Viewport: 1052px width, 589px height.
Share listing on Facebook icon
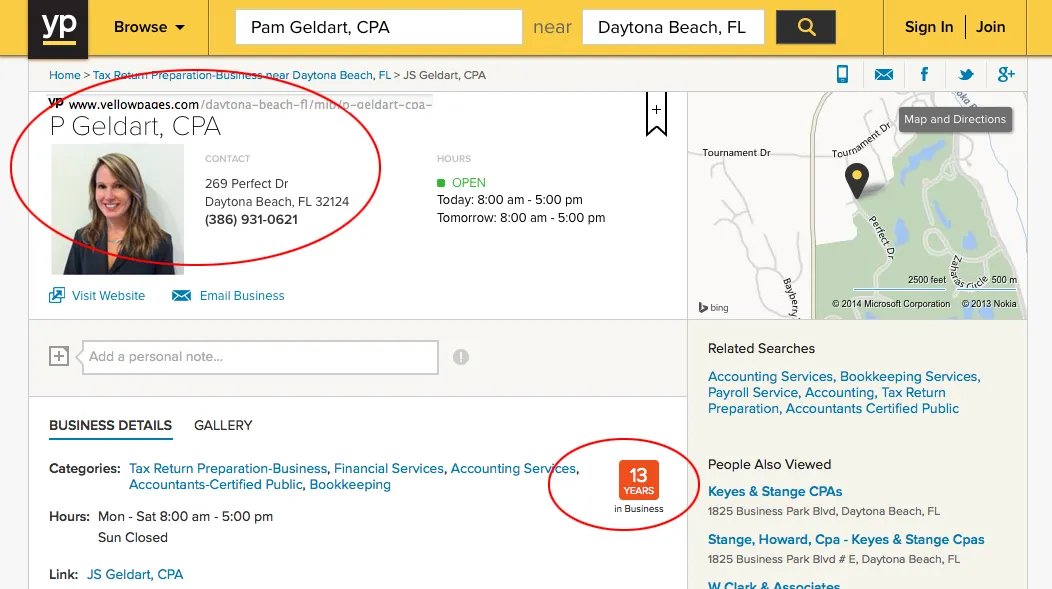925,74
